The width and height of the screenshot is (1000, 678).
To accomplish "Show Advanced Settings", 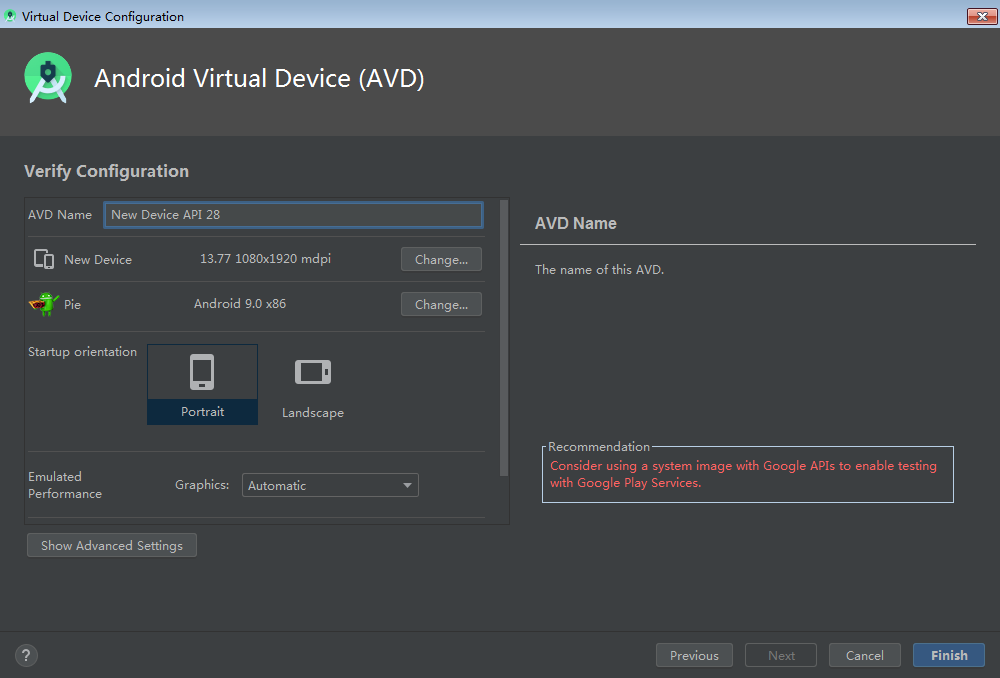I will [112, 545].
